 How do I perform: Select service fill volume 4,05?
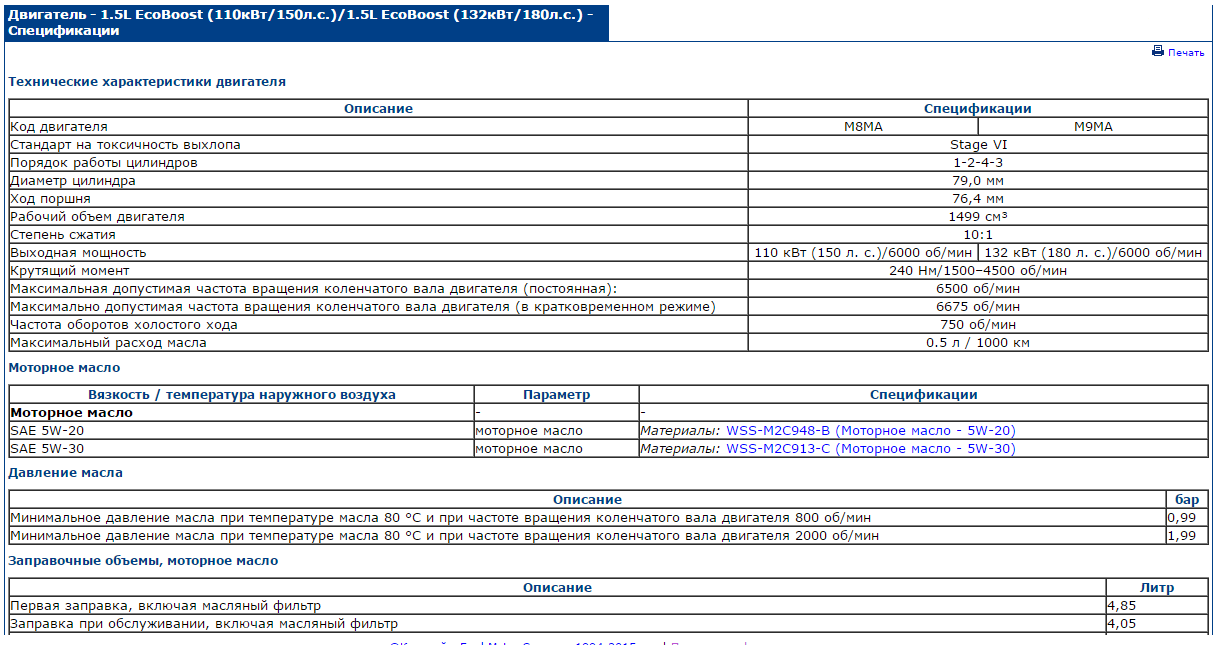click(x=1156, y=623)
